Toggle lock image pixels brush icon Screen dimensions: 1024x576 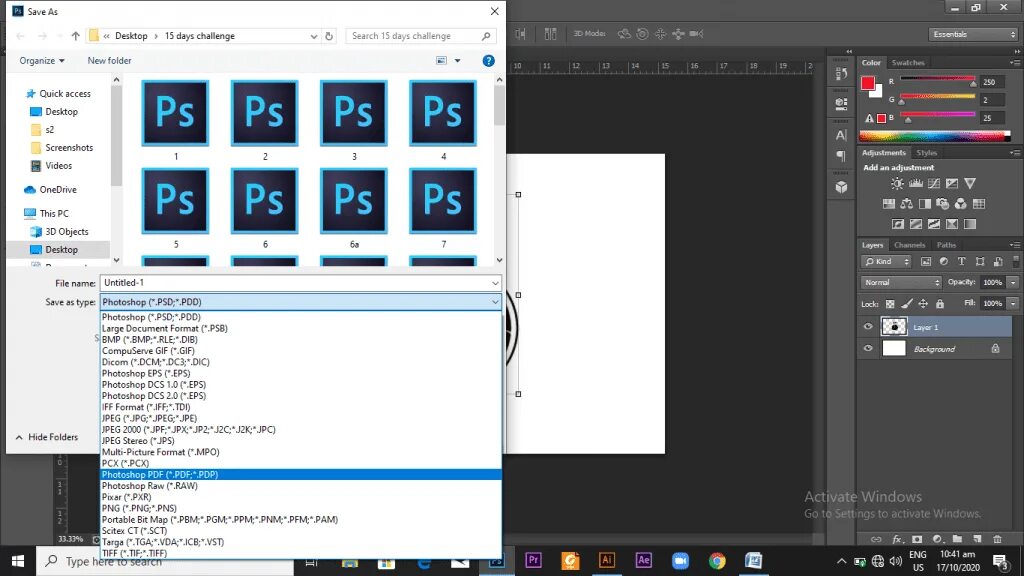[906, 304]
